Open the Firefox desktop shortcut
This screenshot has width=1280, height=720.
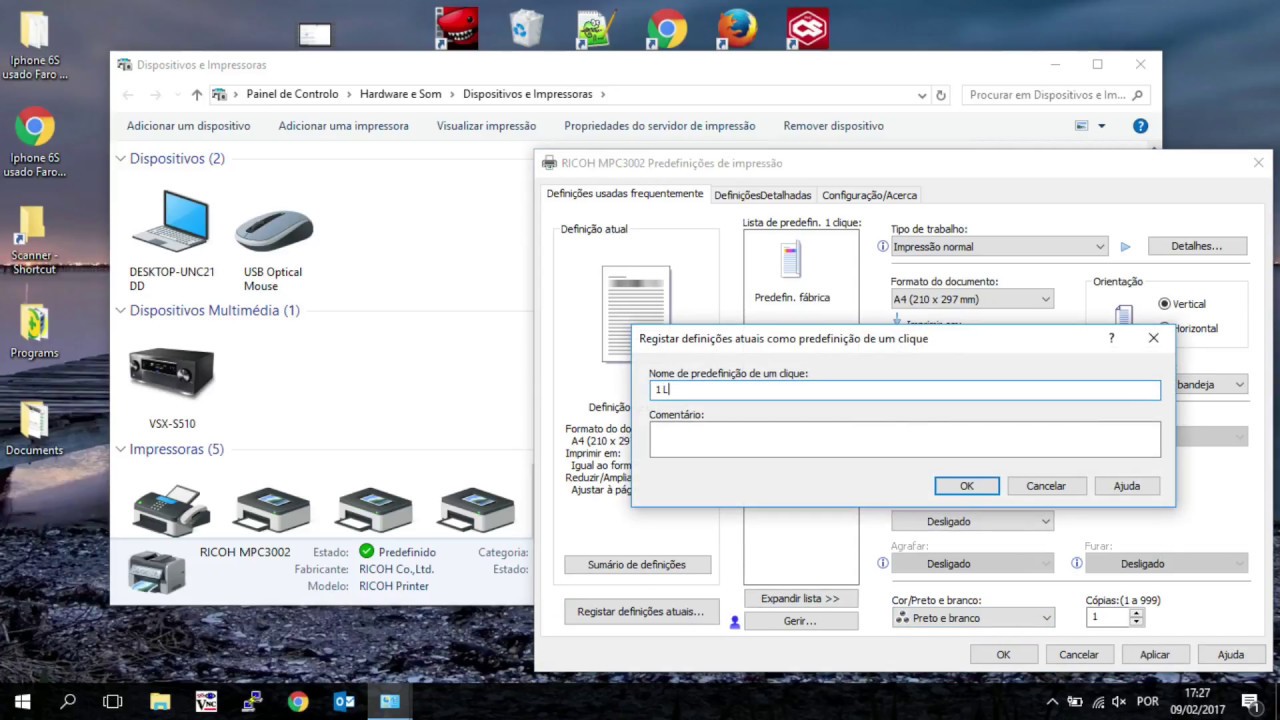pyautogui.click(x=737, y=29)
